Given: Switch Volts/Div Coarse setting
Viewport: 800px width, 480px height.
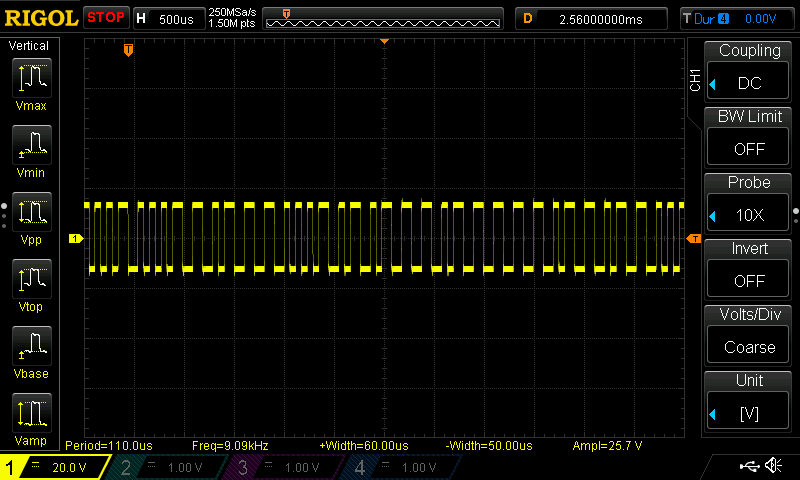Looking at the screenshot, I should pos(749,336).
